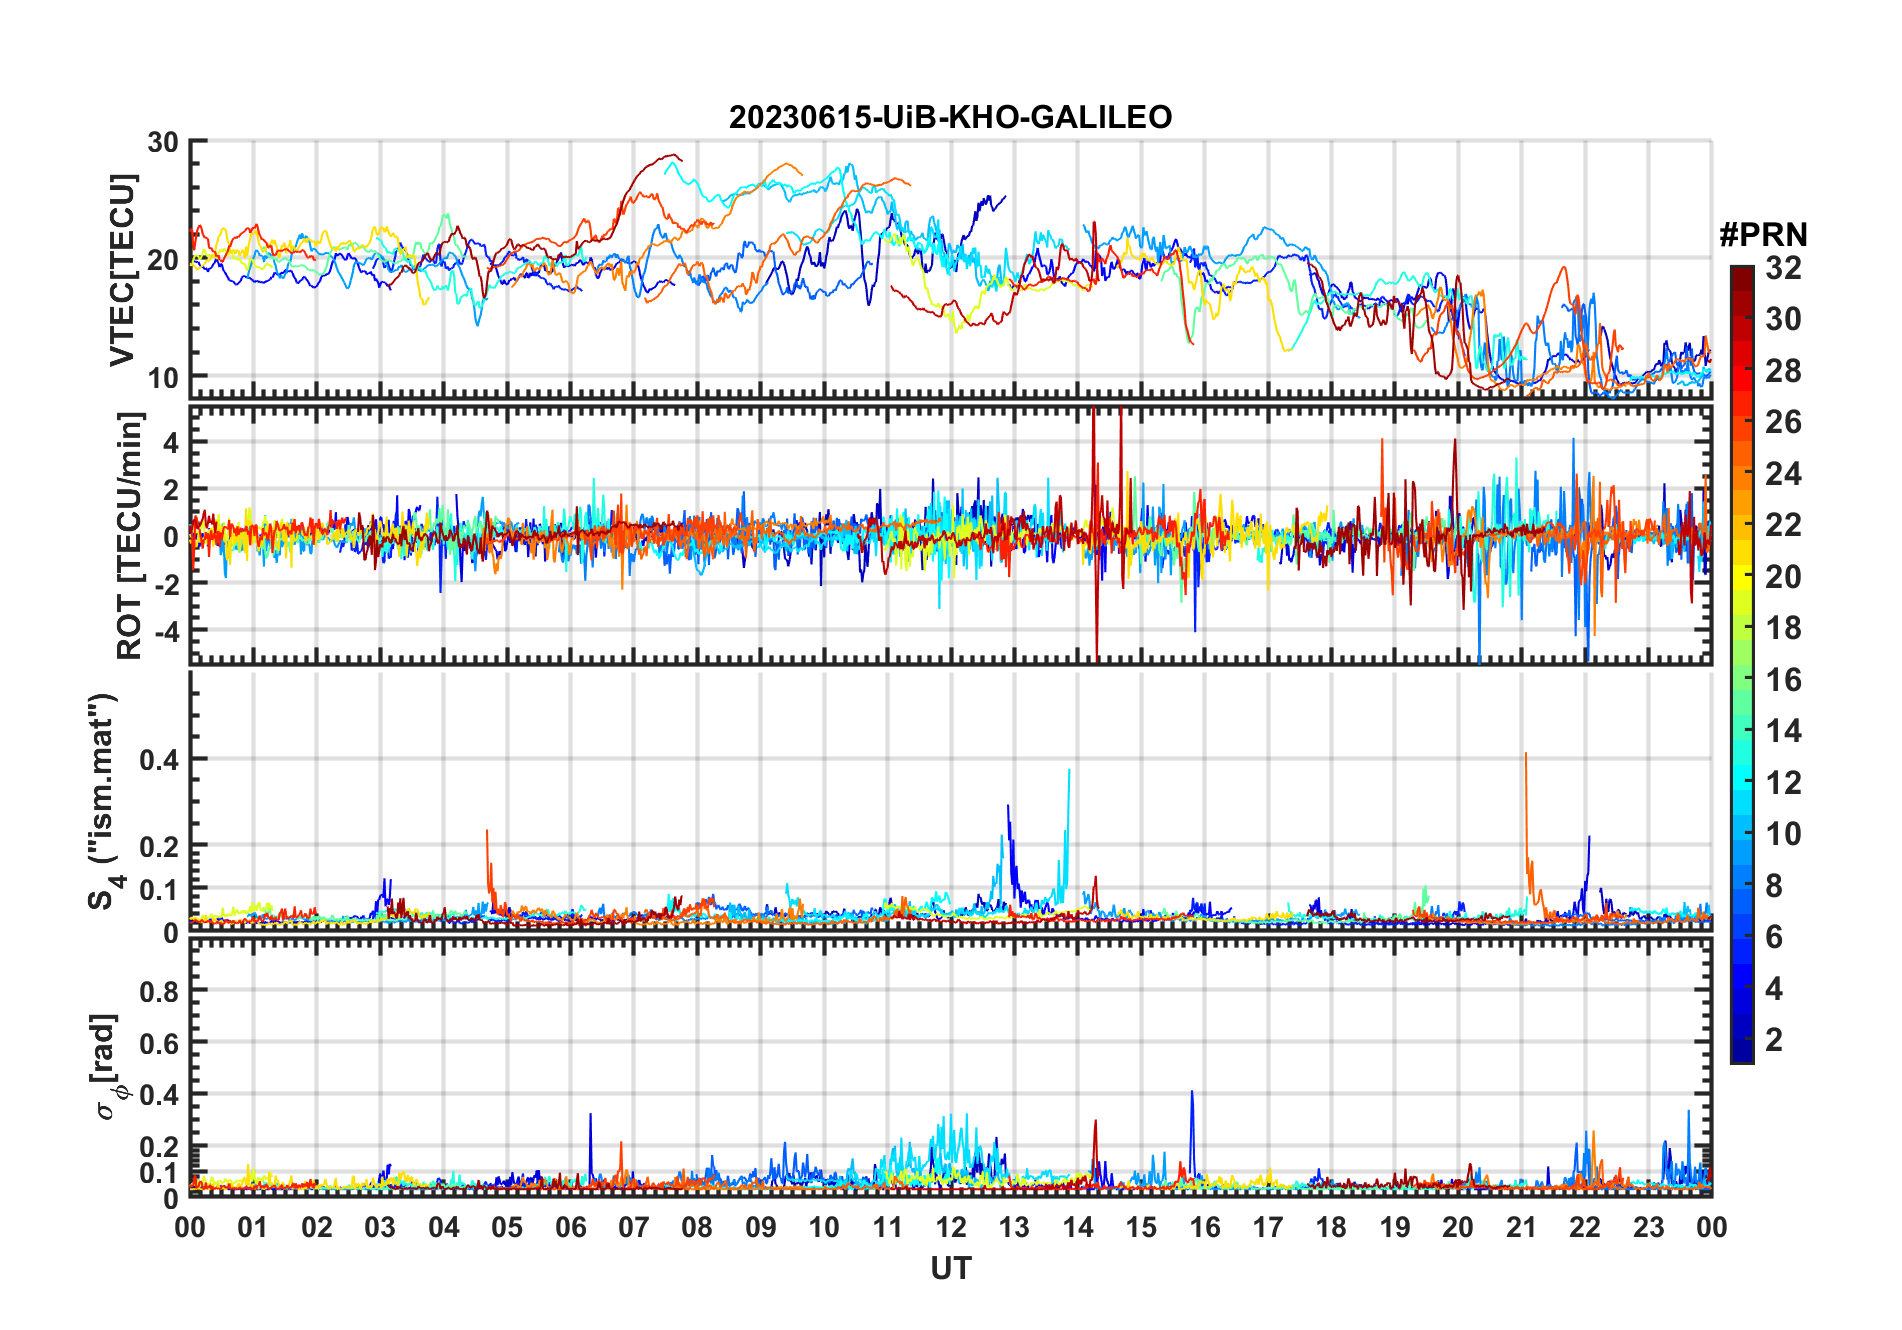The width and height of the screenshot is (1902, 1330).
Task: Click the plot title 20230615-UiB-KHO-GALILEO
Action: (950, 117)
